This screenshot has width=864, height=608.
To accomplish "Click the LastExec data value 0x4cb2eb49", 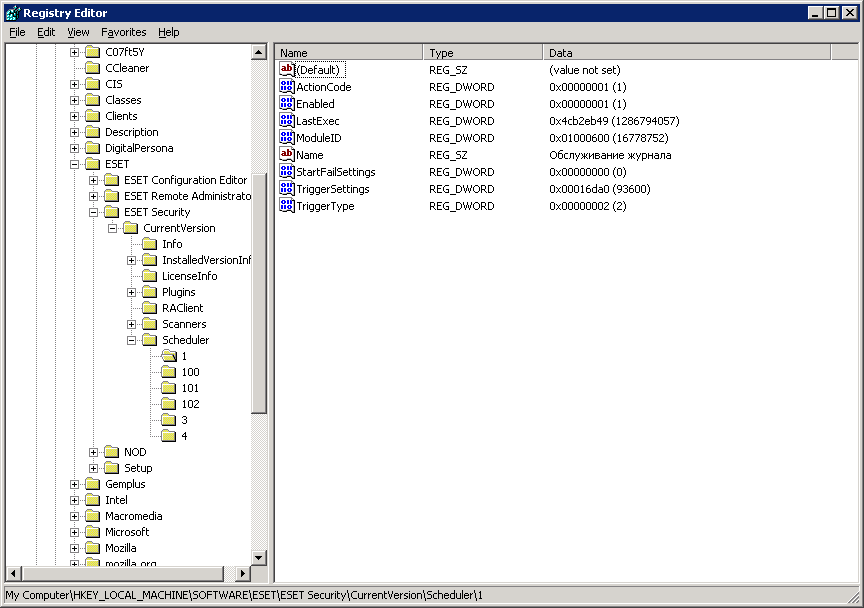I will (614, 121).
